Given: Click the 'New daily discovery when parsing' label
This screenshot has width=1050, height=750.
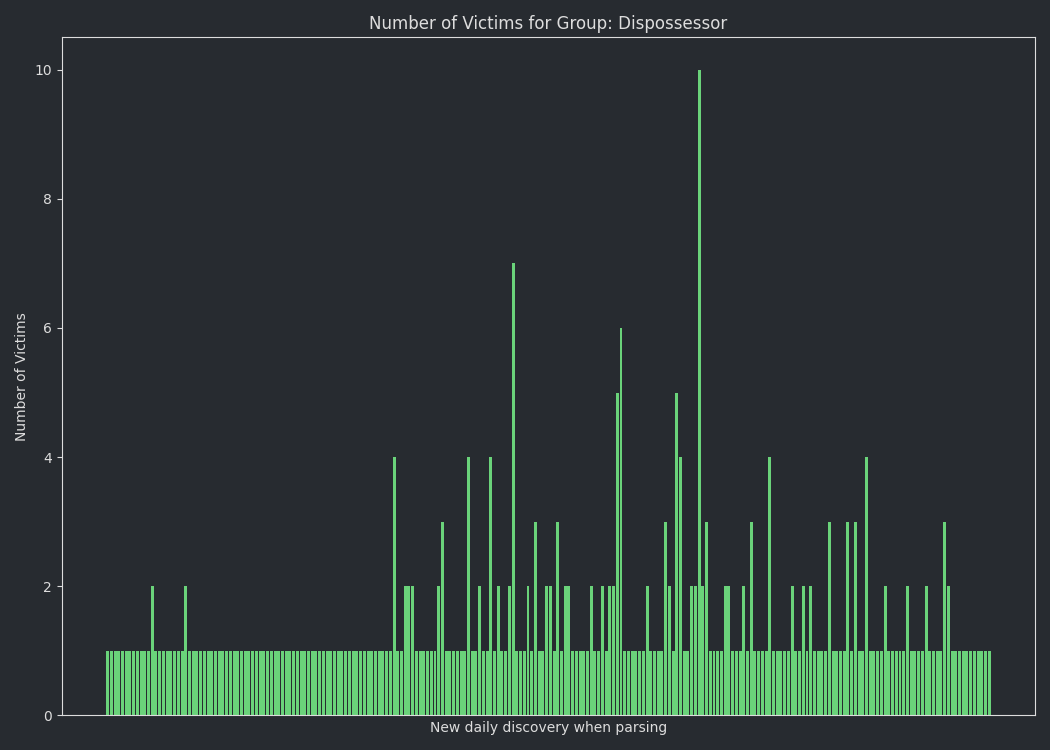Looking at the screenshot, I should tap(548, 727).
